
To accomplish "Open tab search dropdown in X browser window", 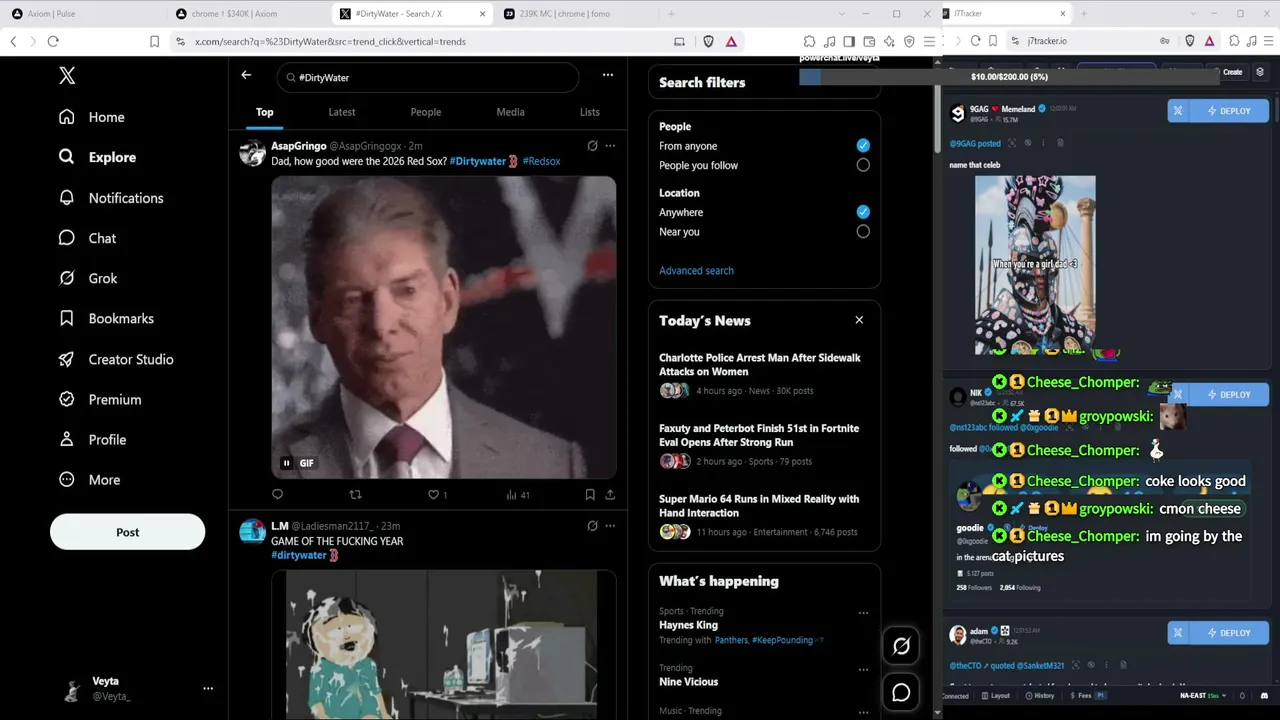I will pos(842,14).
